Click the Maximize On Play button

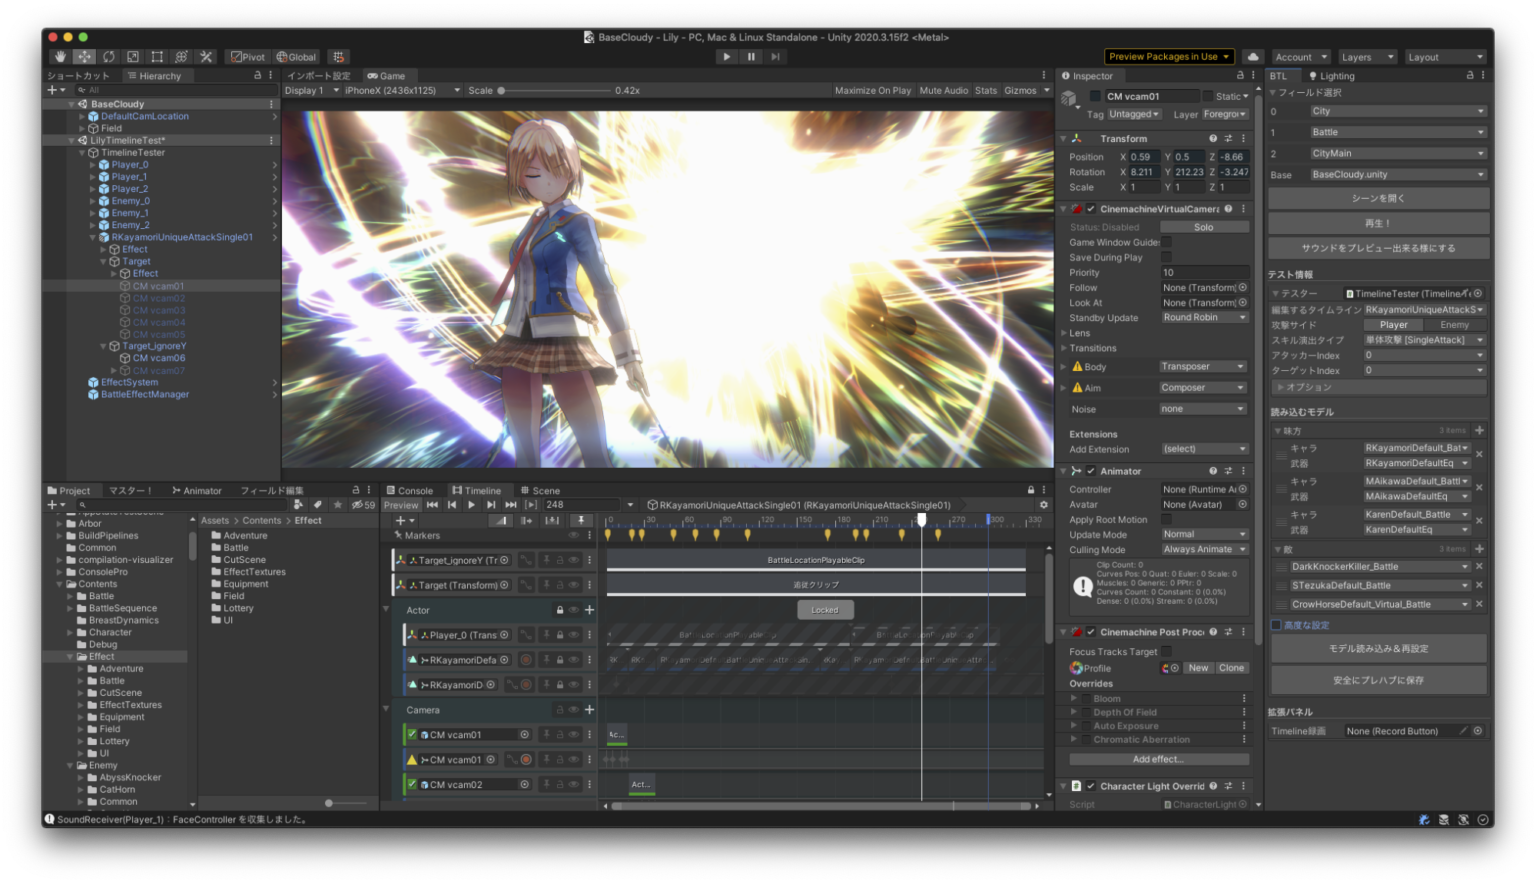click(873, 90)
